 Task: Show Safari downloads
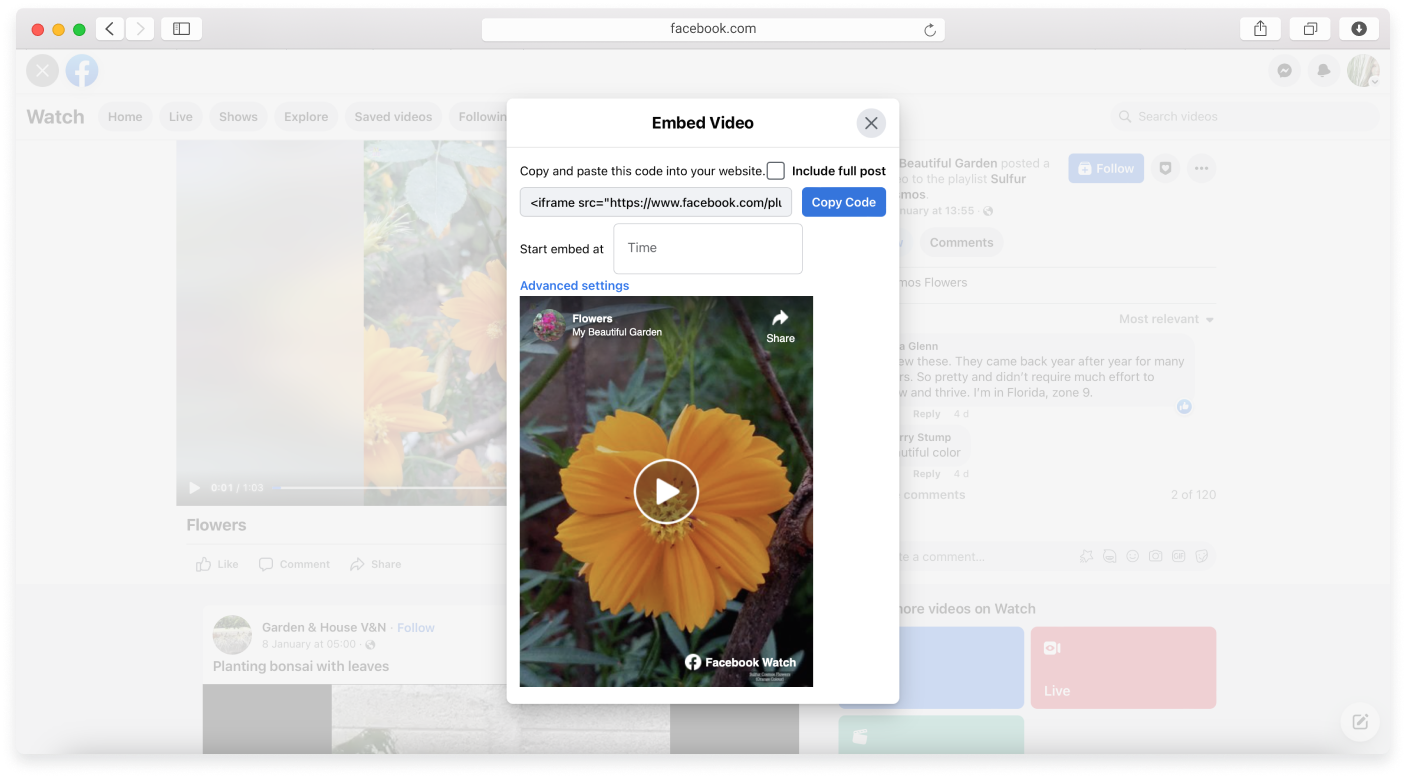point(1359,29)
